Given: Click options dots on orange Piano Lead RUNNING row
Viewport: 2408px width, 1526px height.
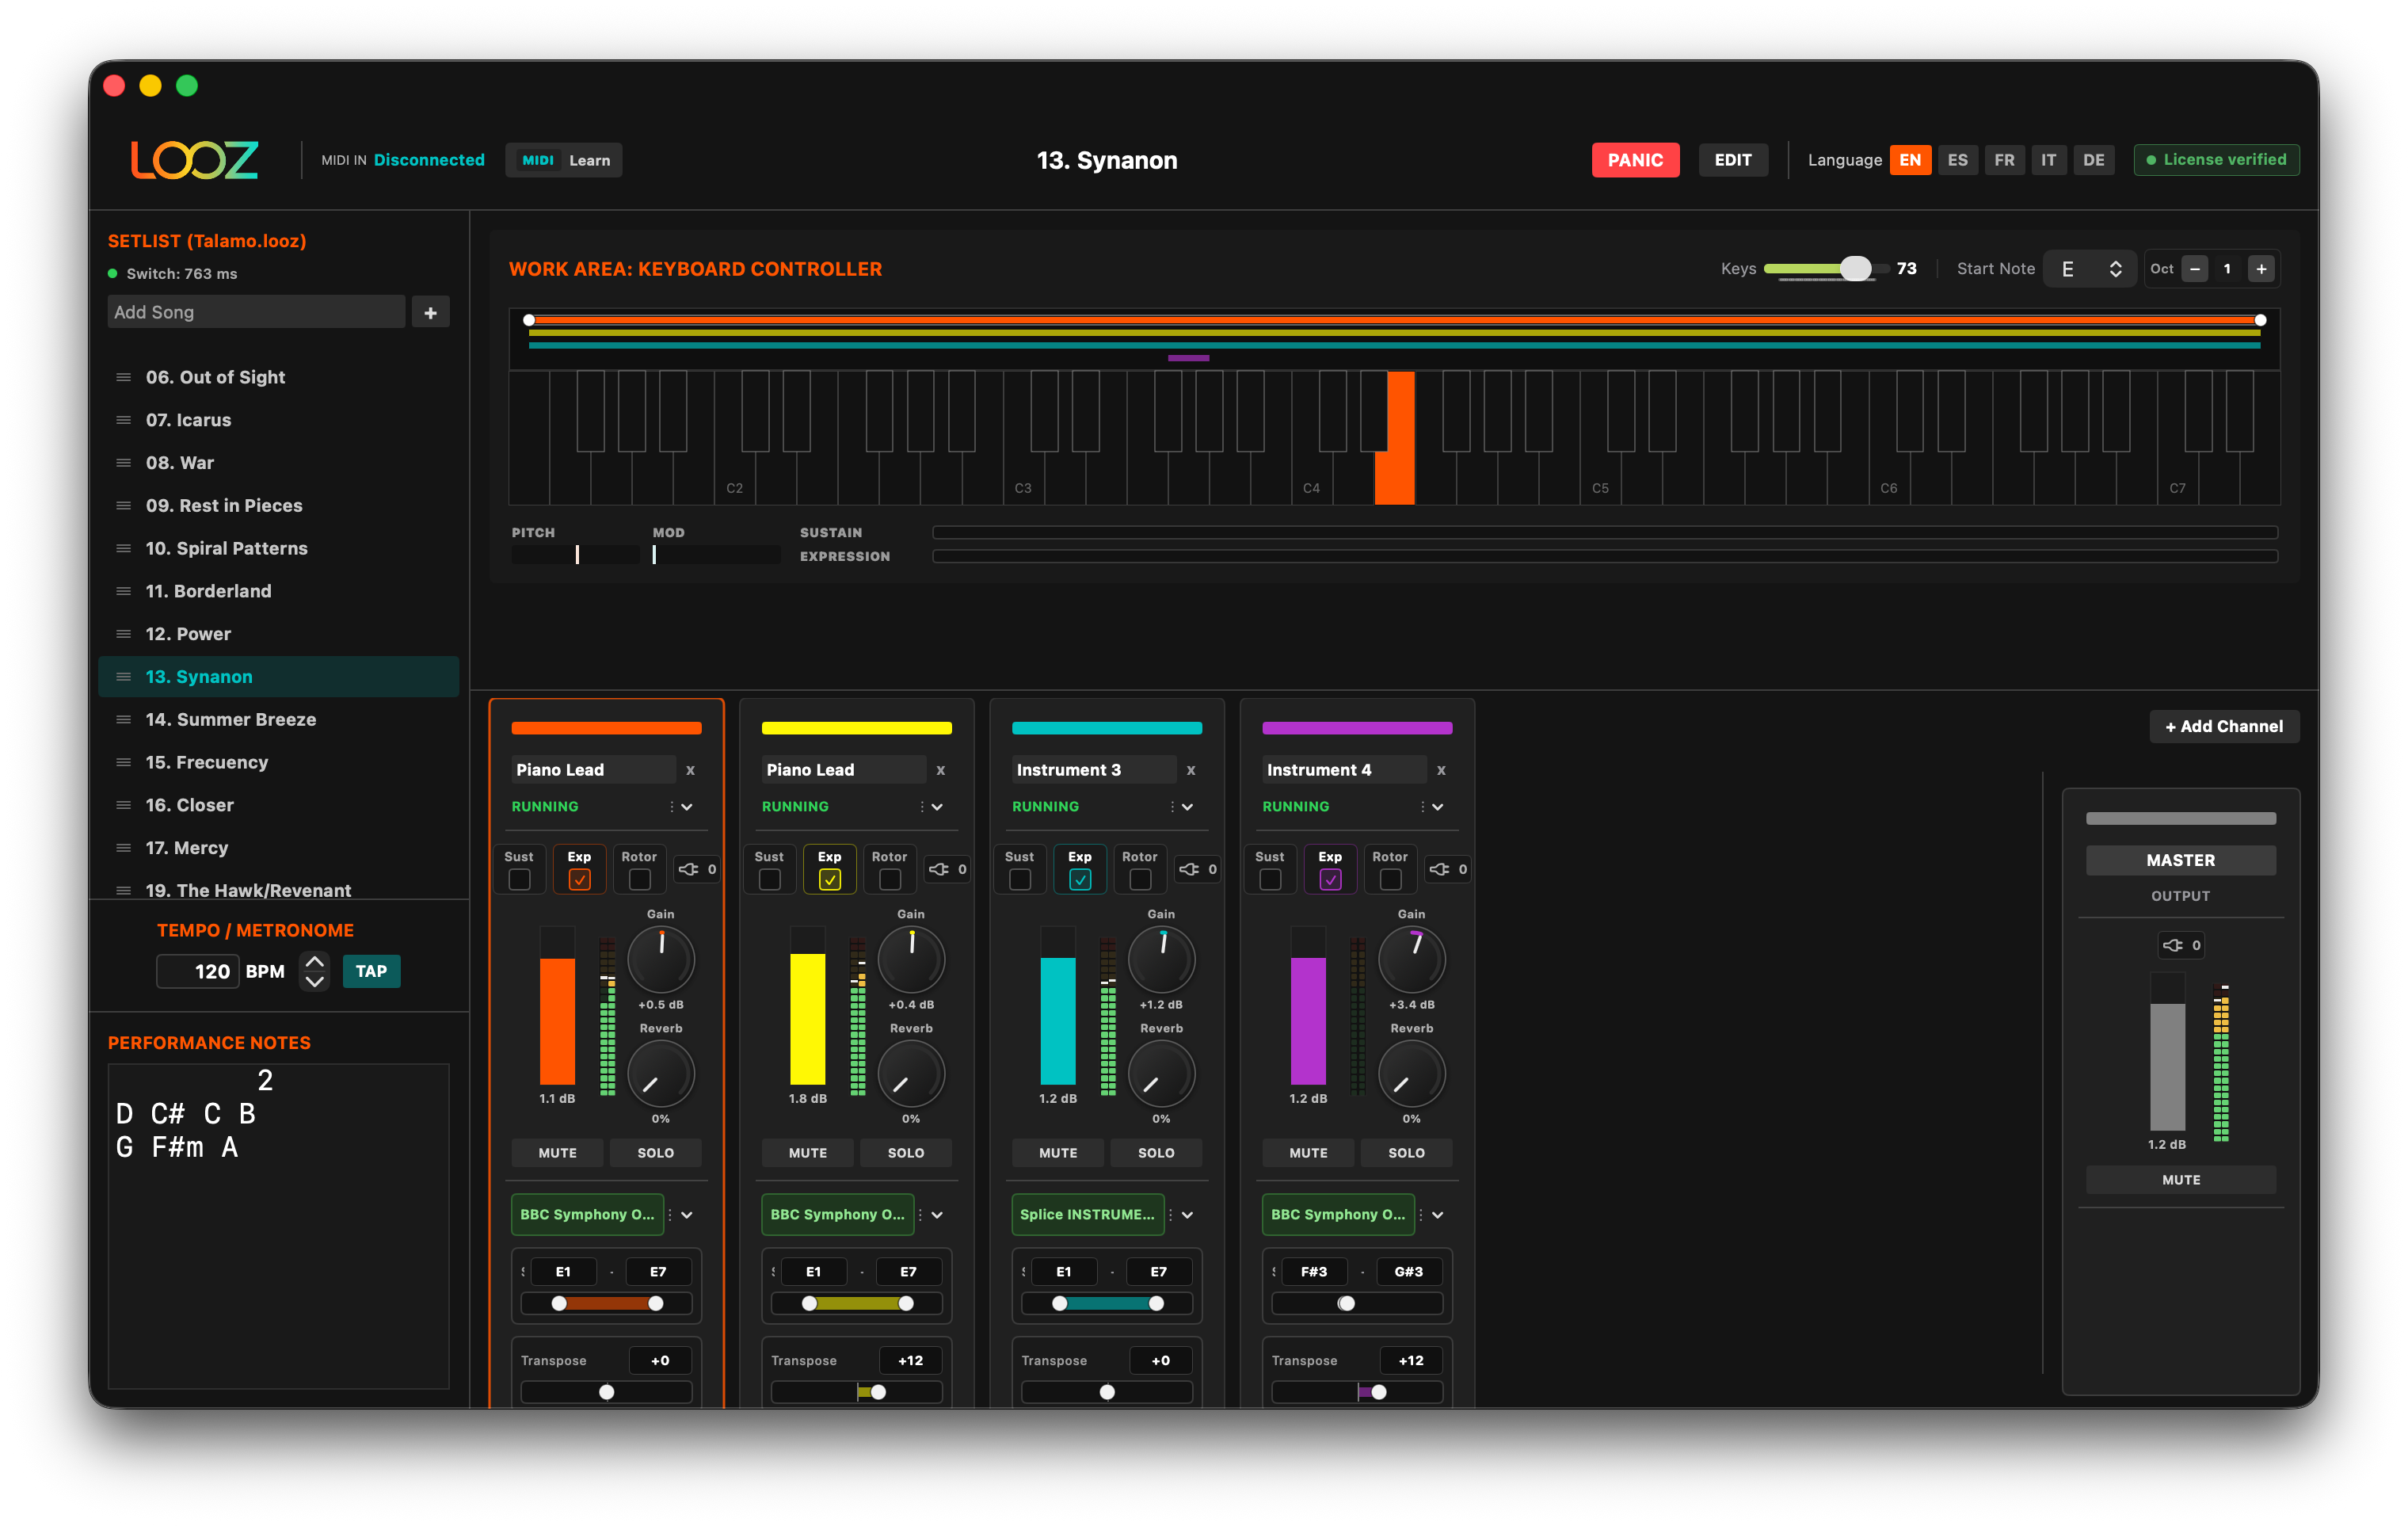Looking at the screenshot, I should (671, 807).
